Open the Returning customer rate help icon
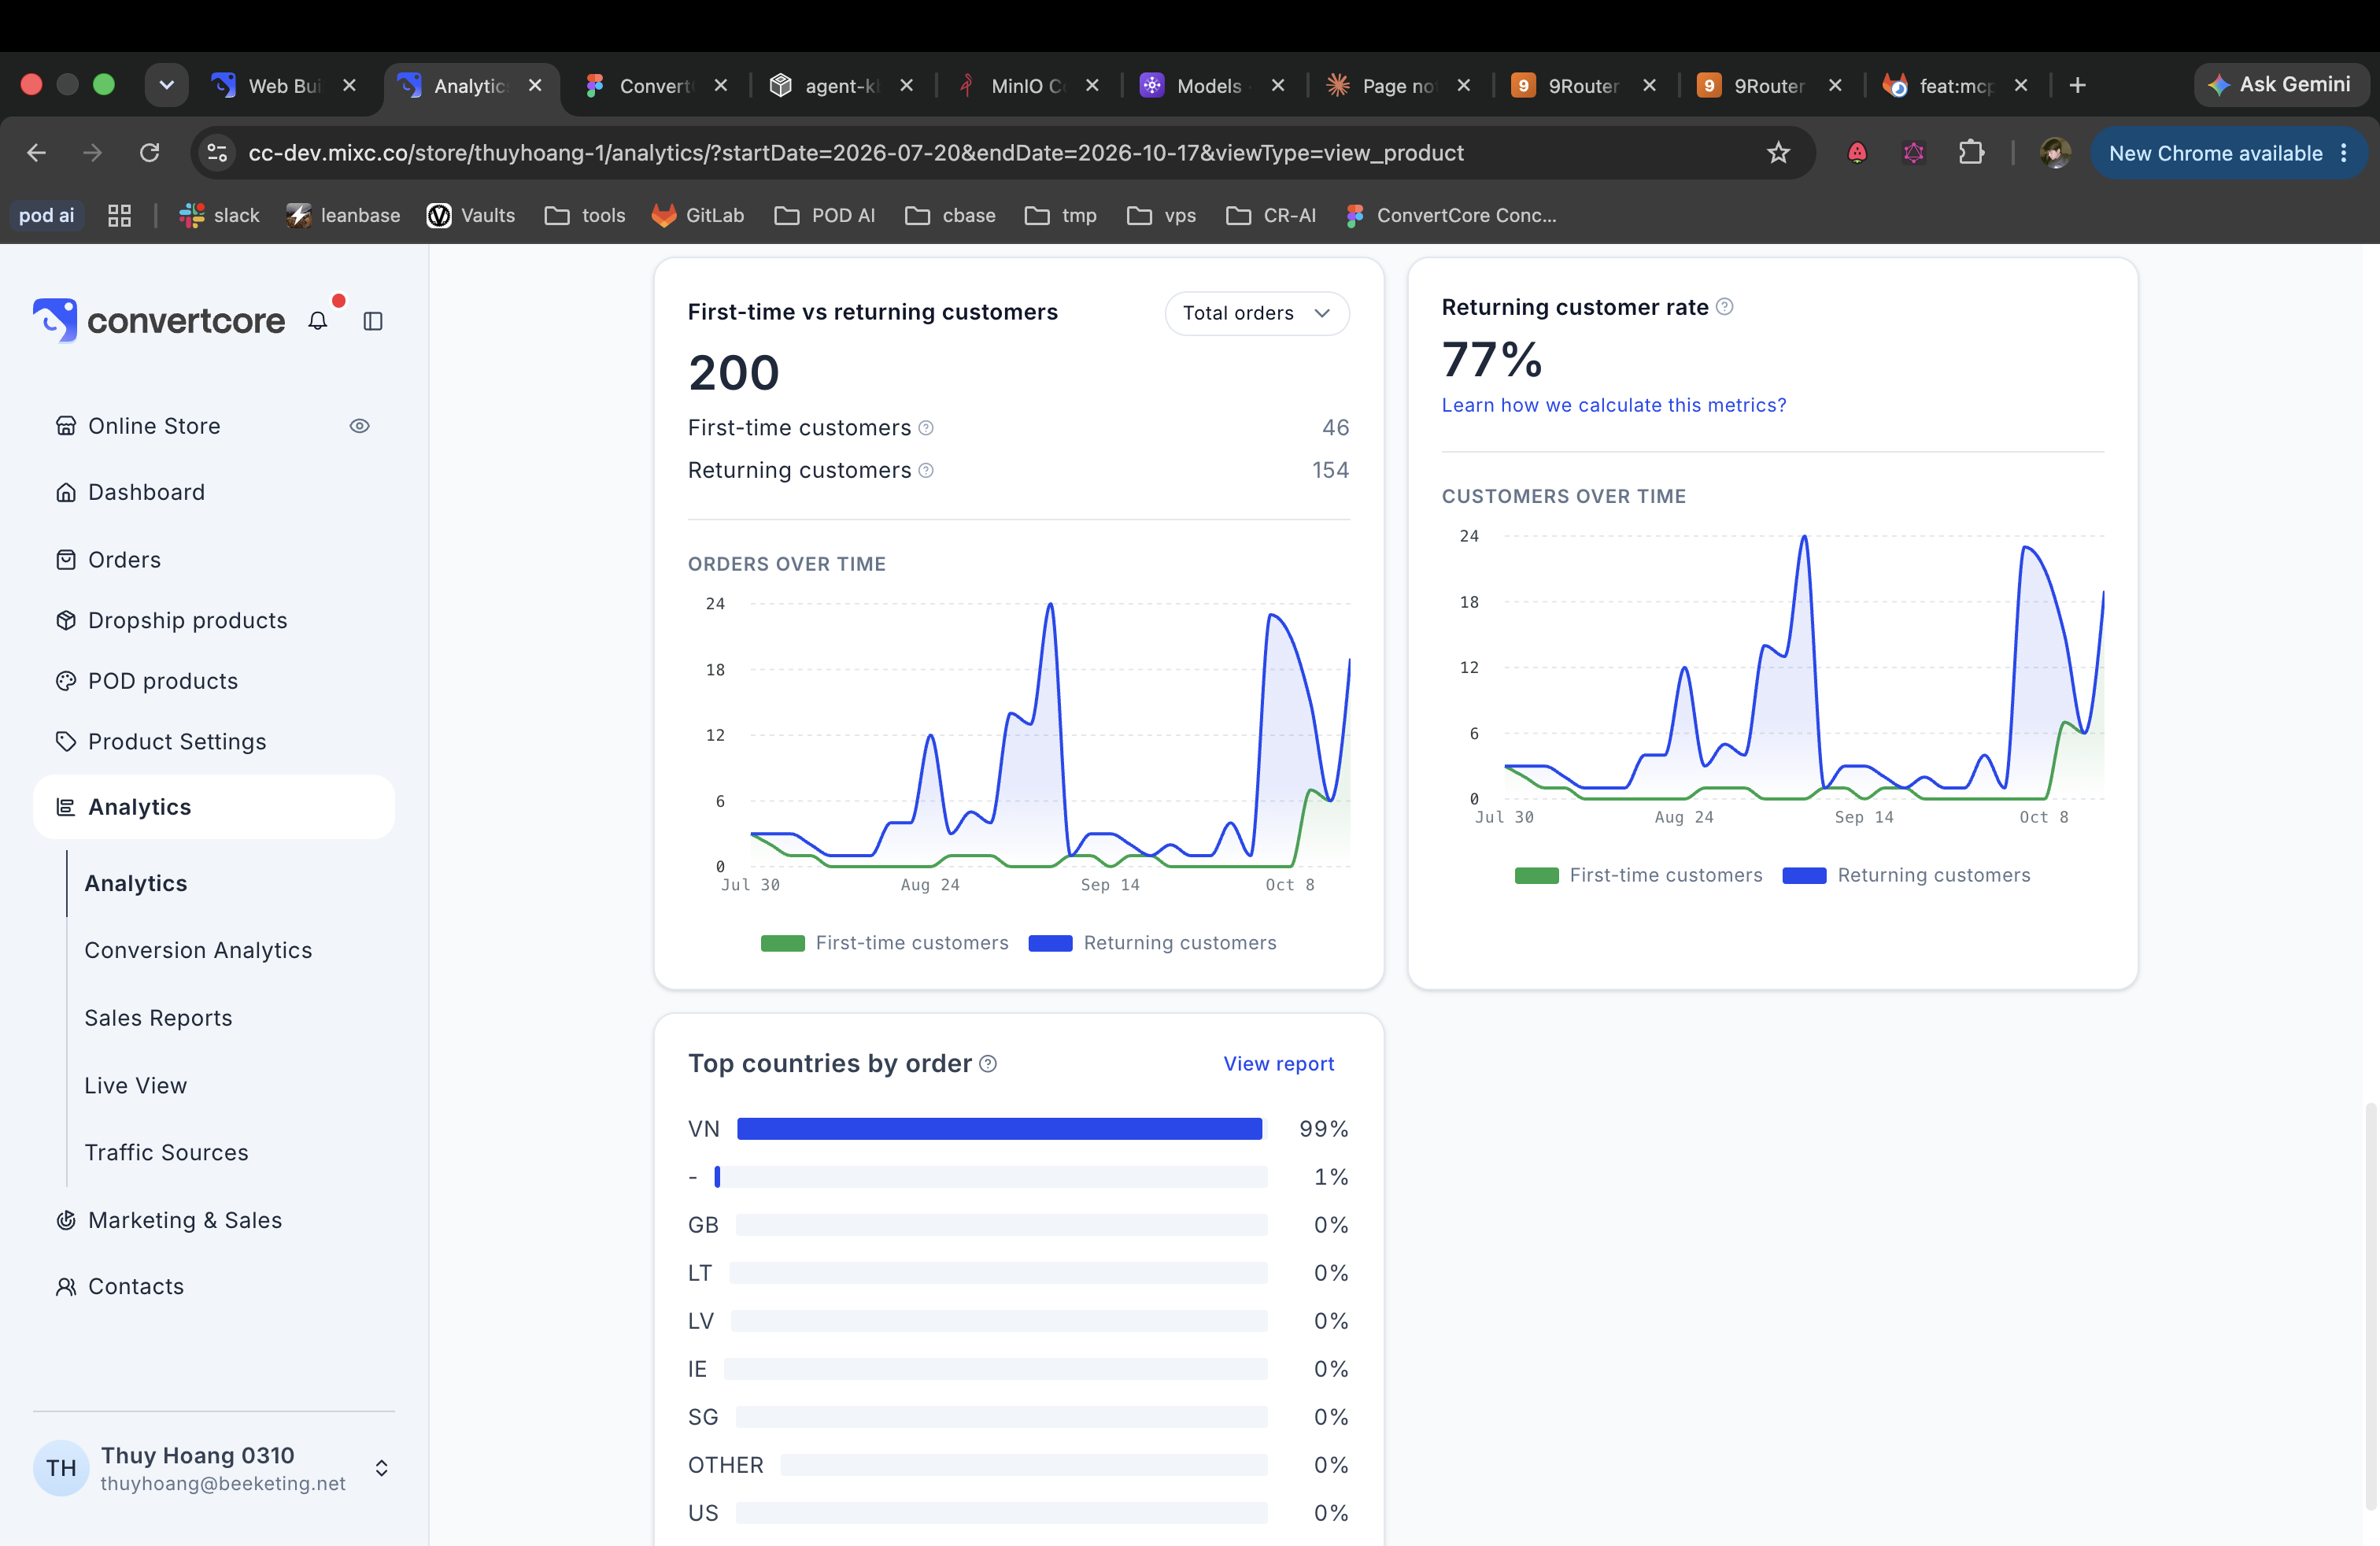 pos(1724,307)
